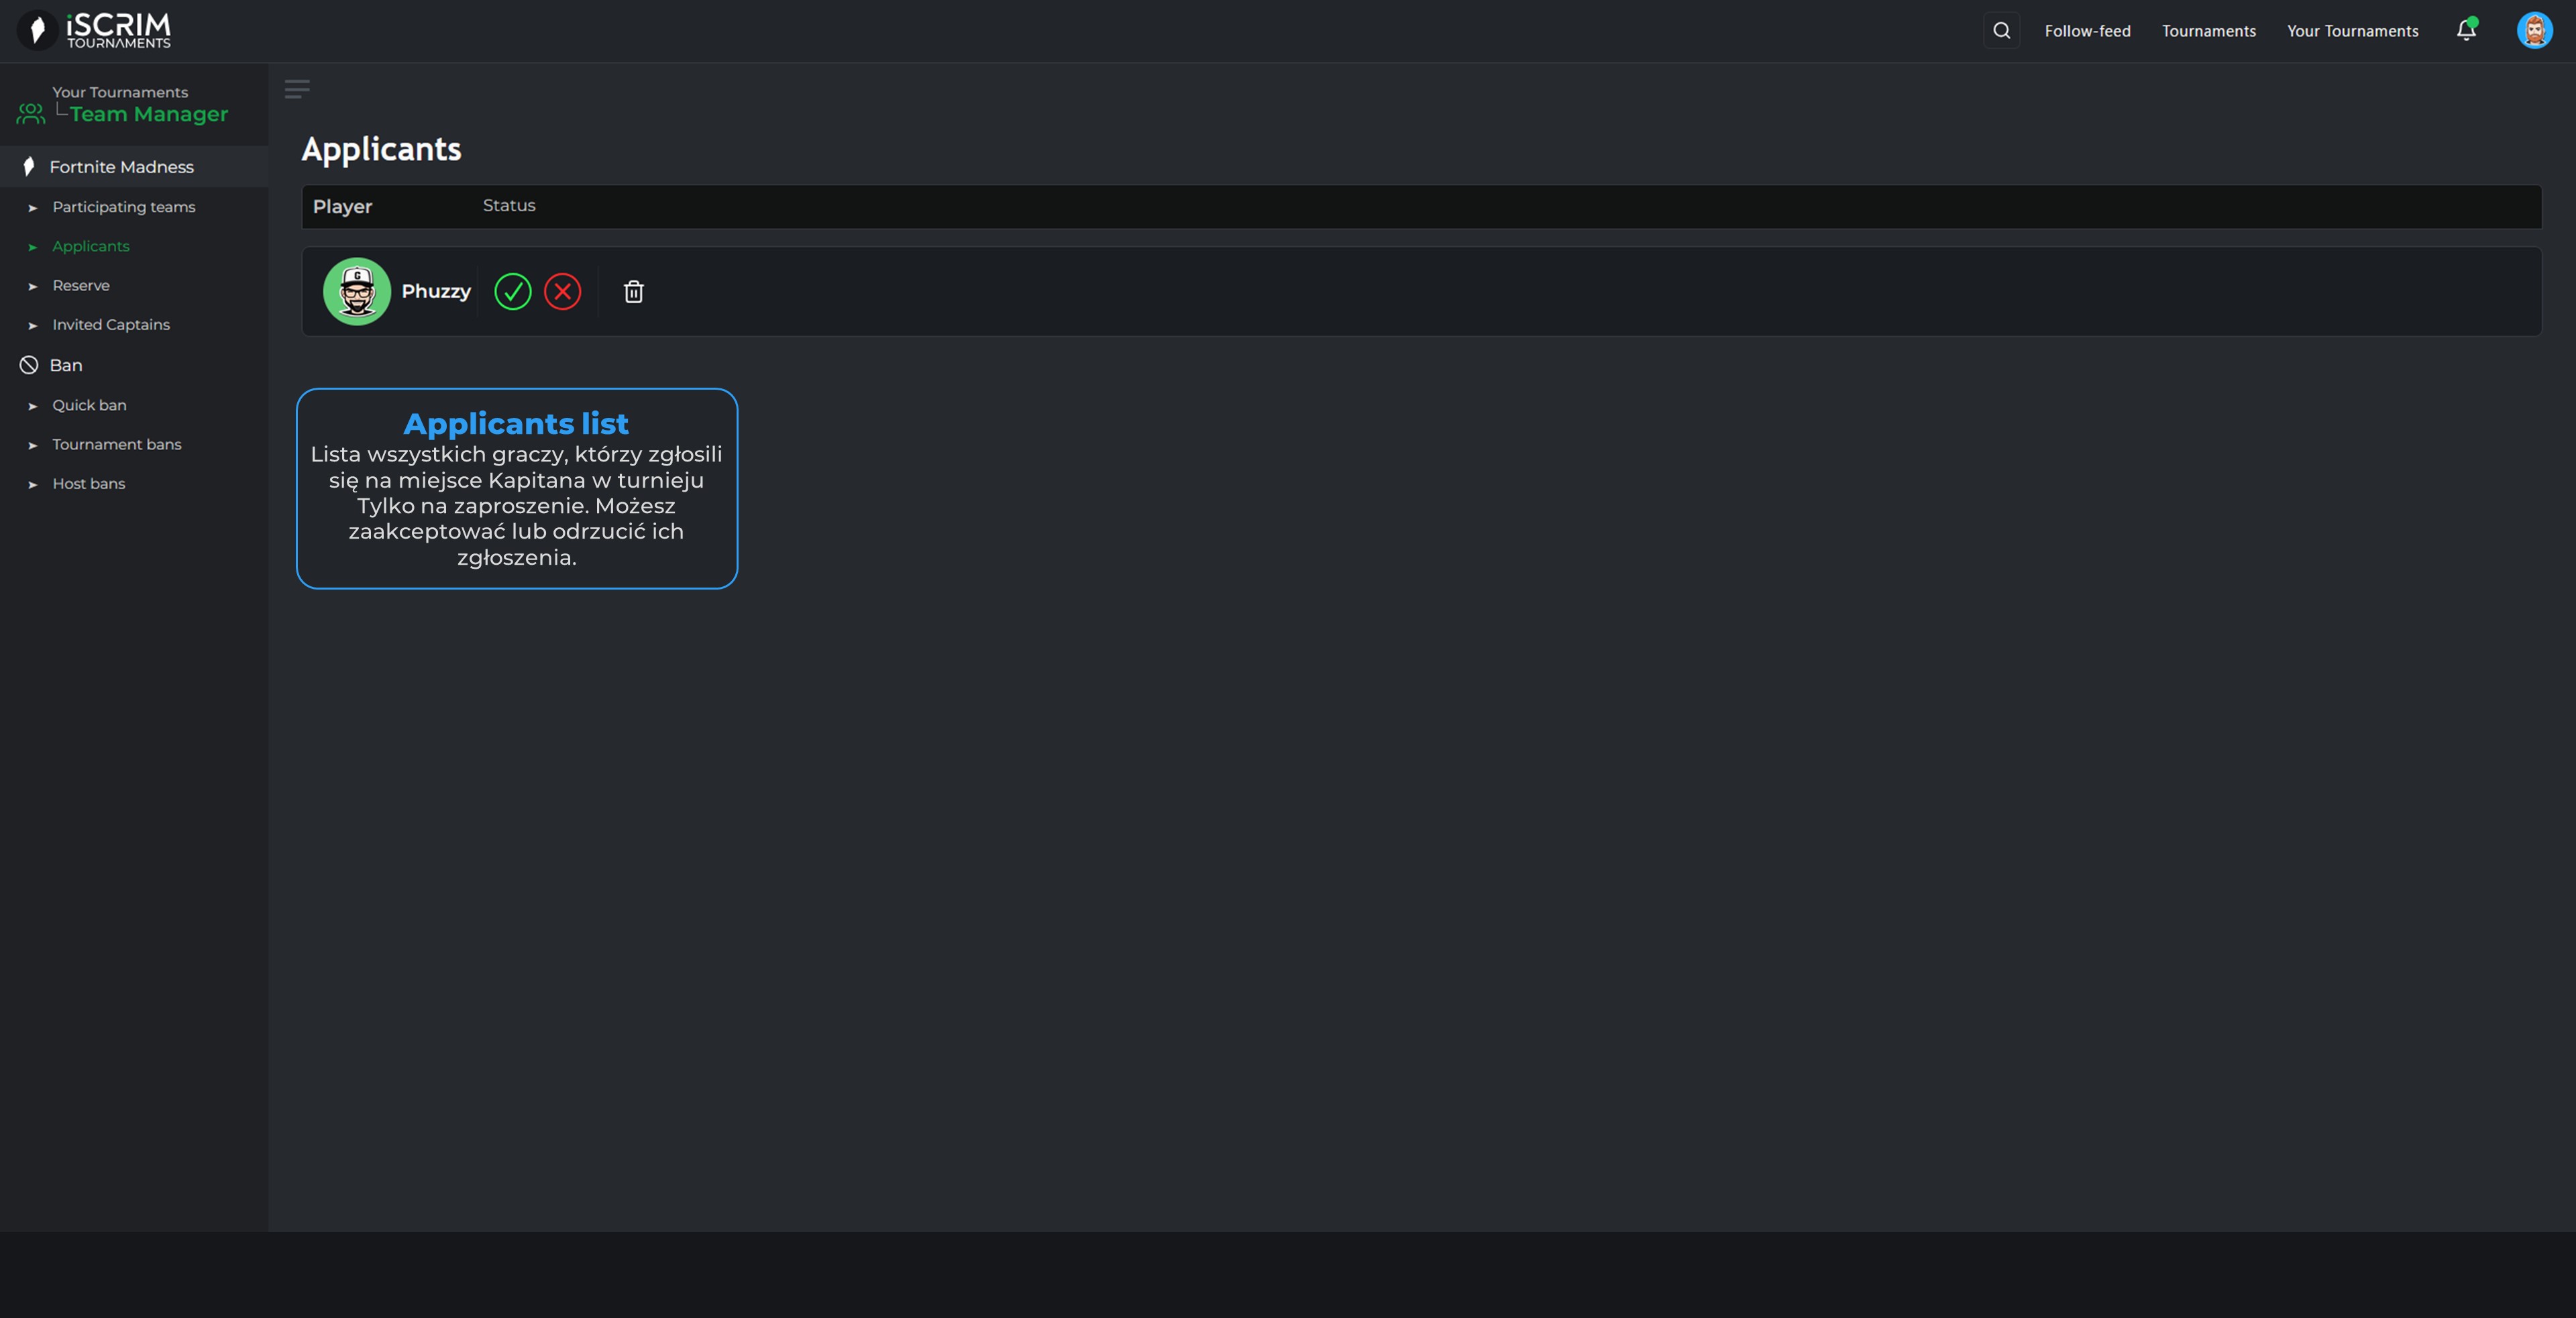Expand the Participating teams arrow
The image size is (2576, 1318).
click(x=33, y=208)
